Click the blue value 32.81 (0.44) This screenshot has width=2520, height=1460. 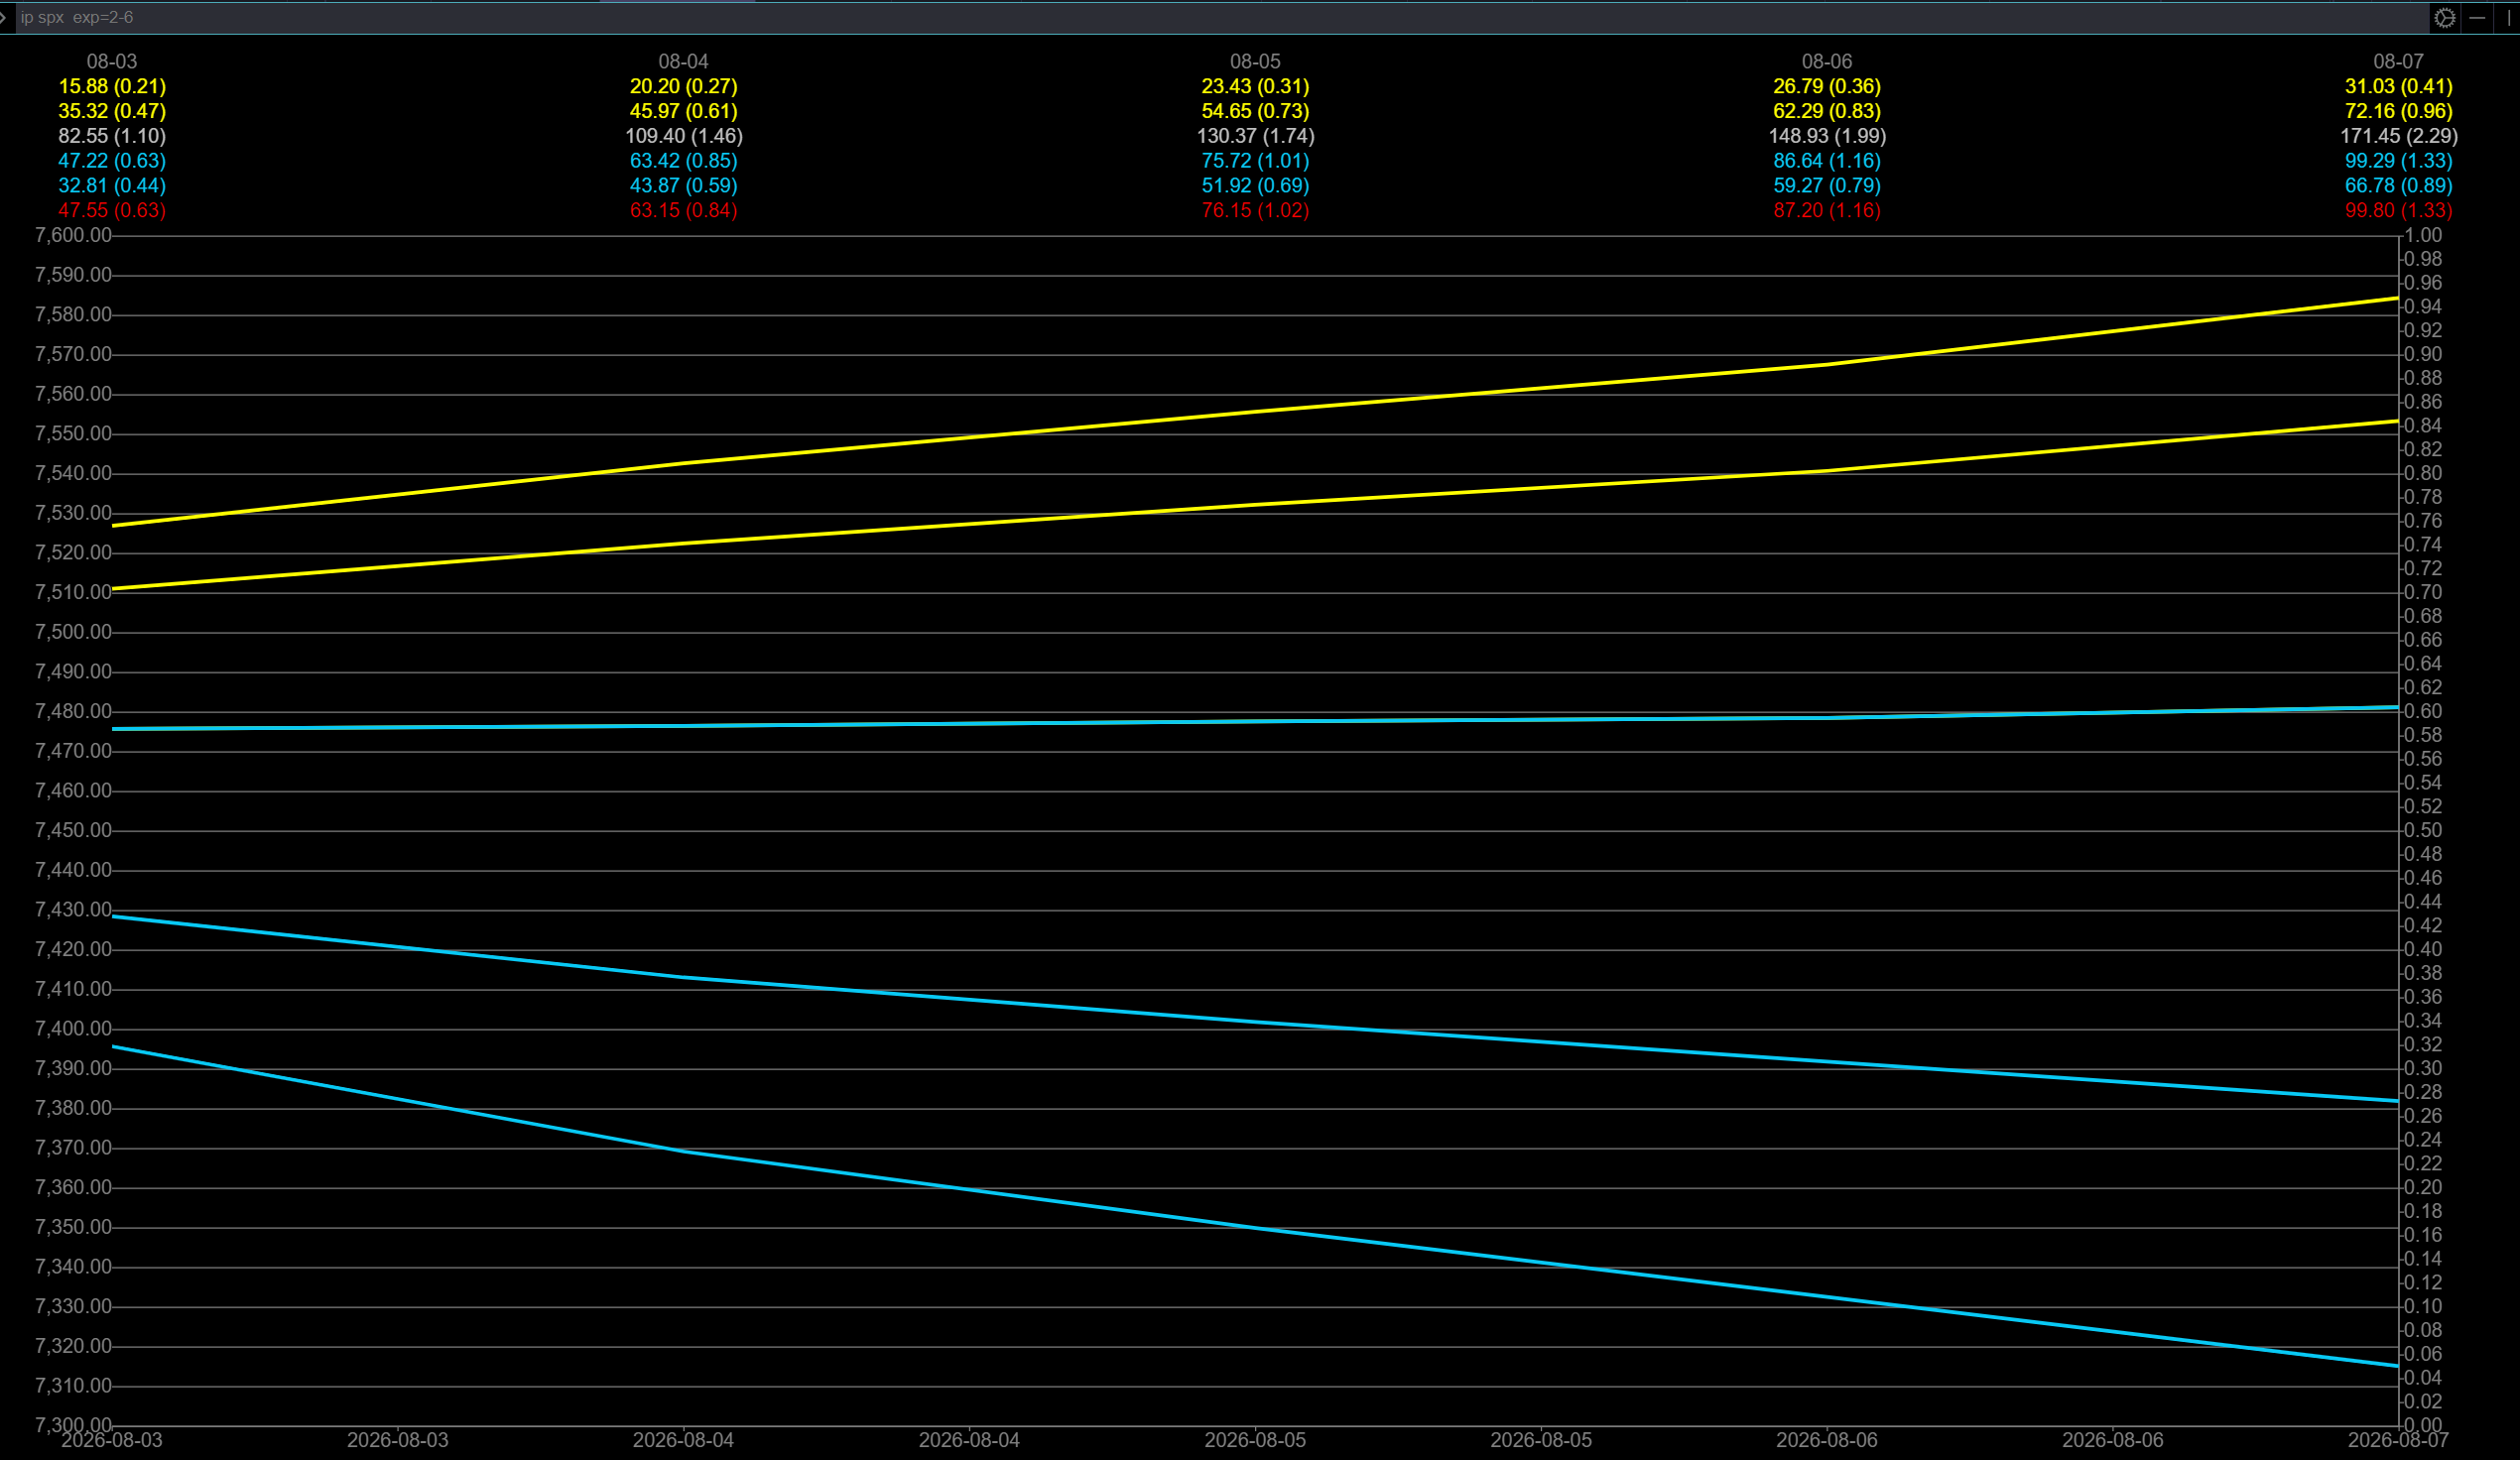112,186
